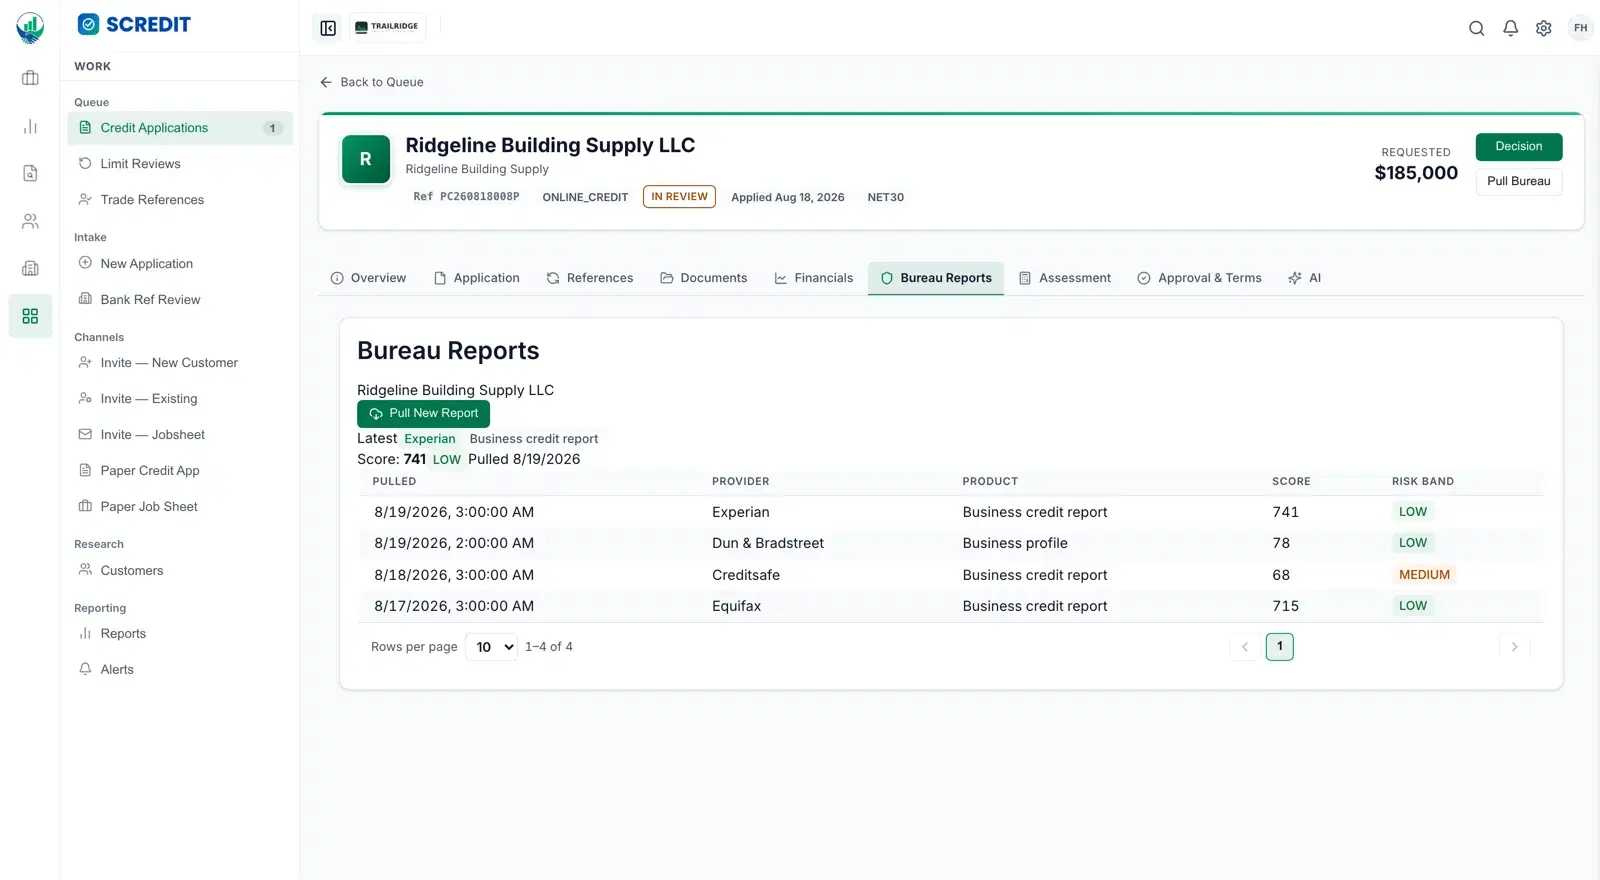Click the Ref PC260818008P reference text
This screenshot has height=880, width=1600.
point(466,197)
